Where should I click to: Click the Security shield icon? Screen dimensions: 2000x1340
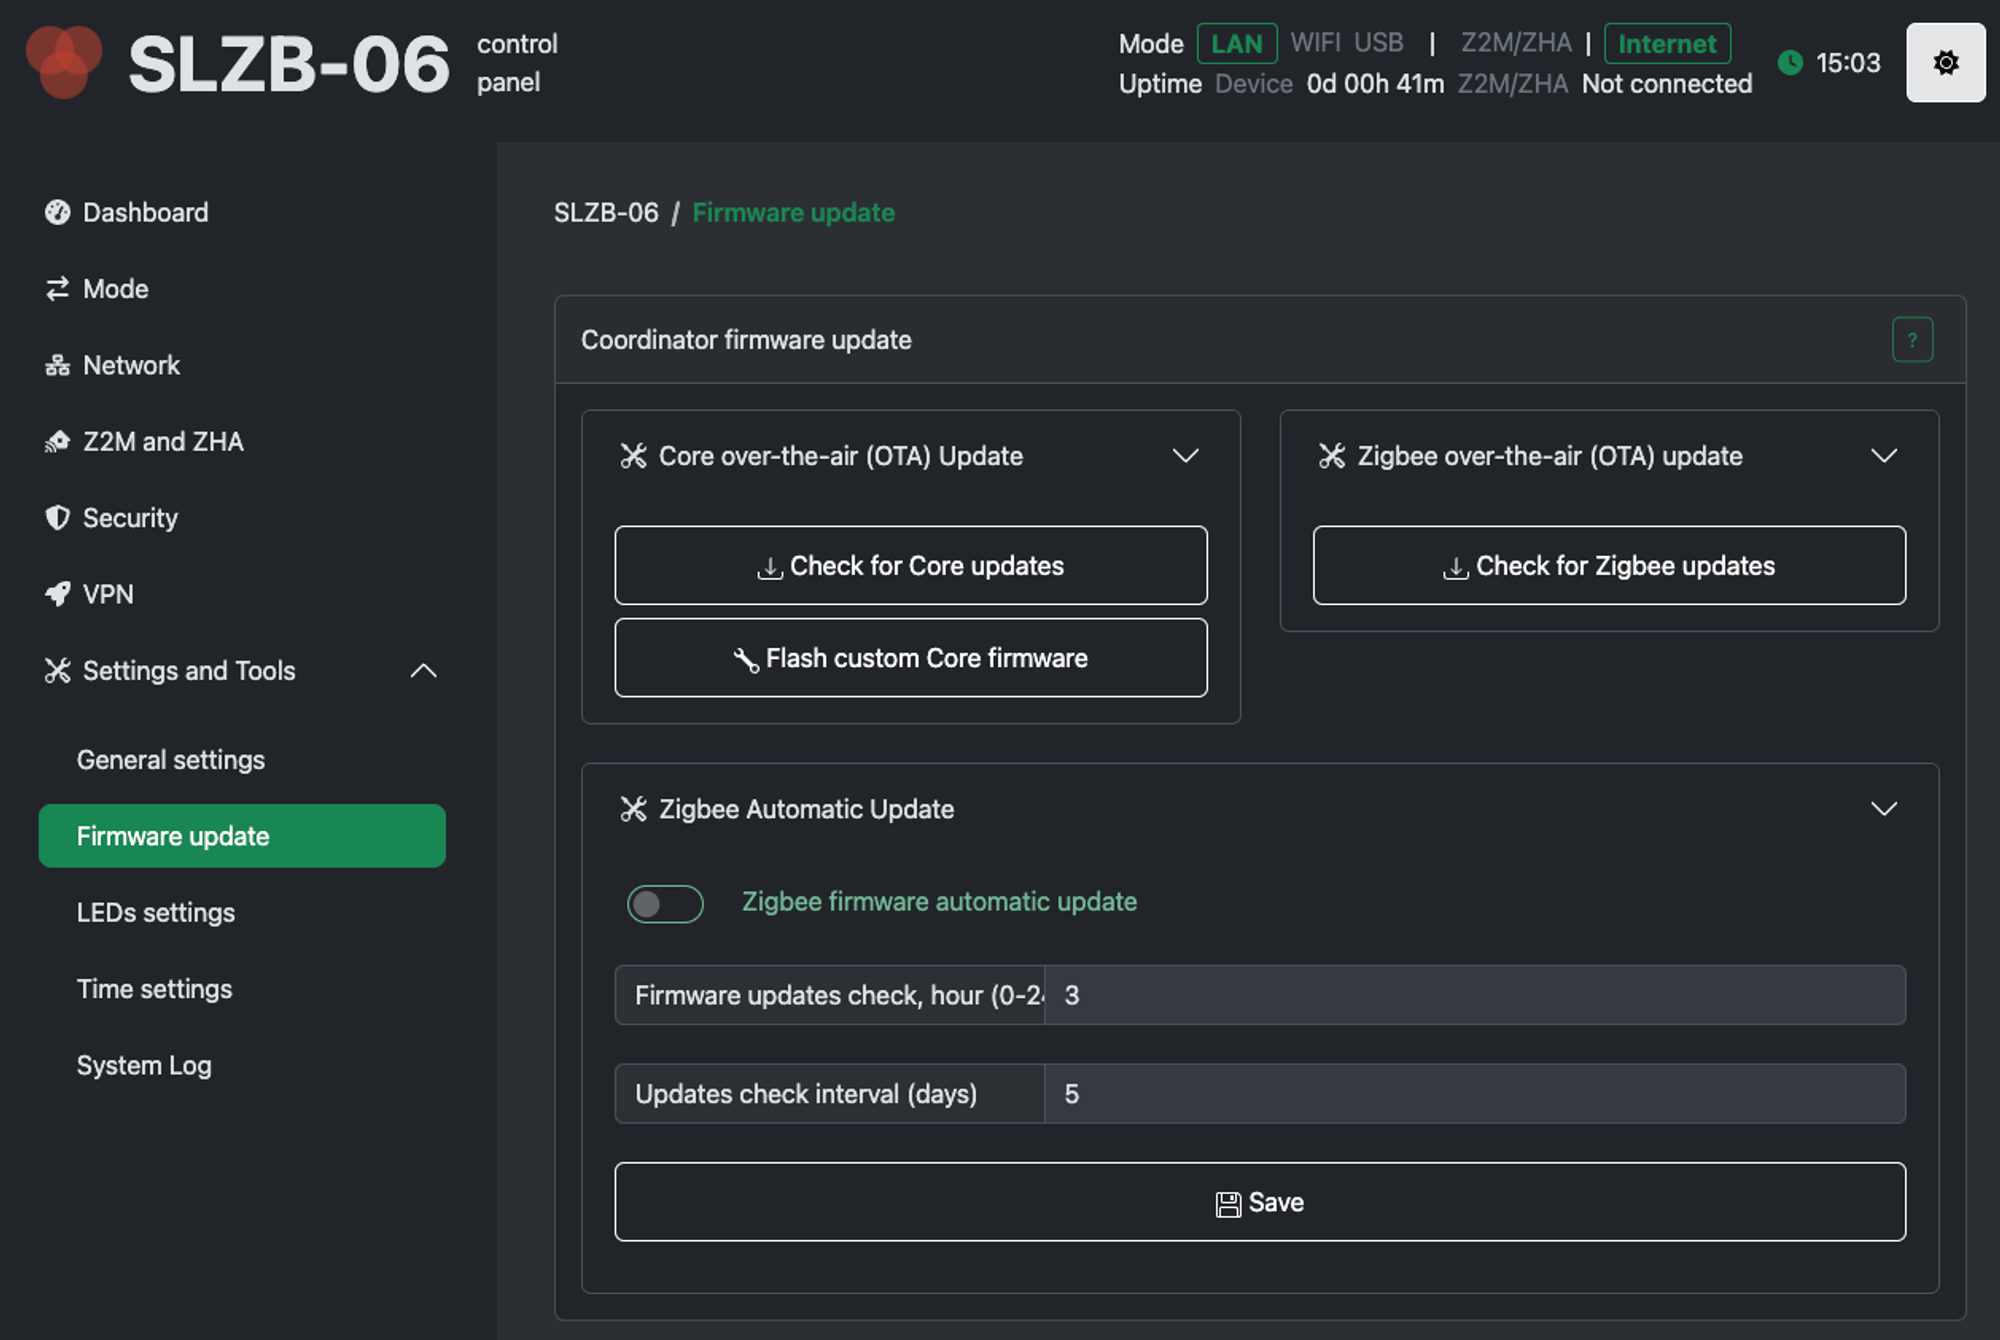57,518
